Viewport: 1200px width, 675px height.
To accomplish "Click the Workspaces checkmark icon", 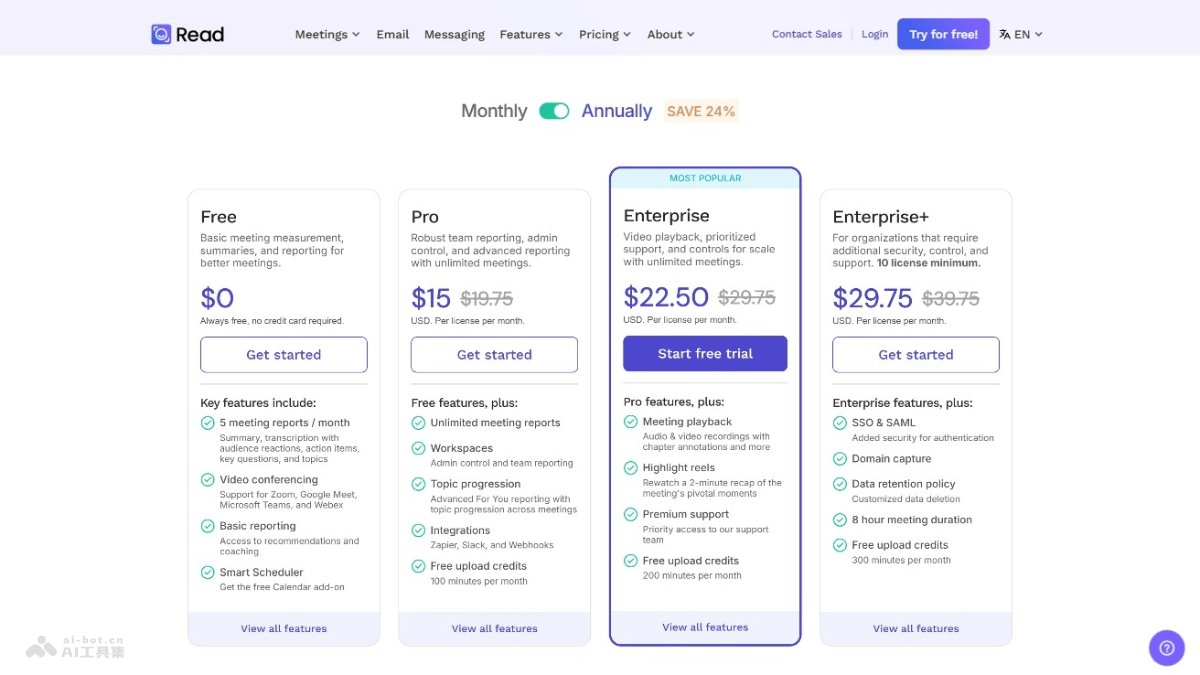I will [419, 448].
